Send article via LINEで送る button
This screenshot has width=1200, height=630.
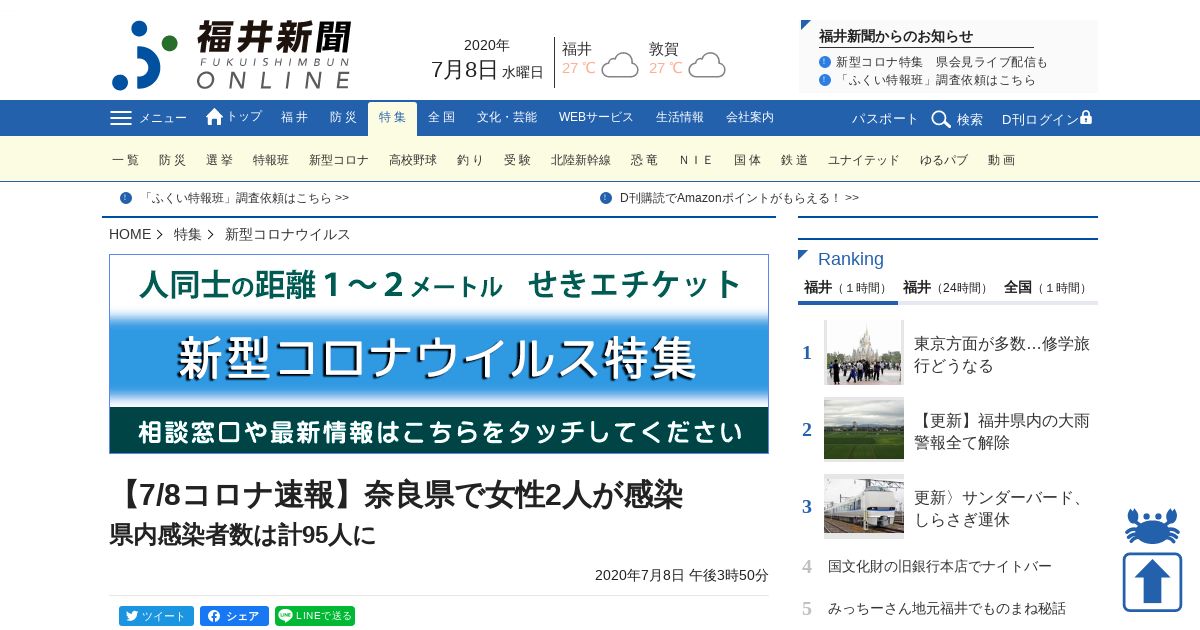click(315, 616)
